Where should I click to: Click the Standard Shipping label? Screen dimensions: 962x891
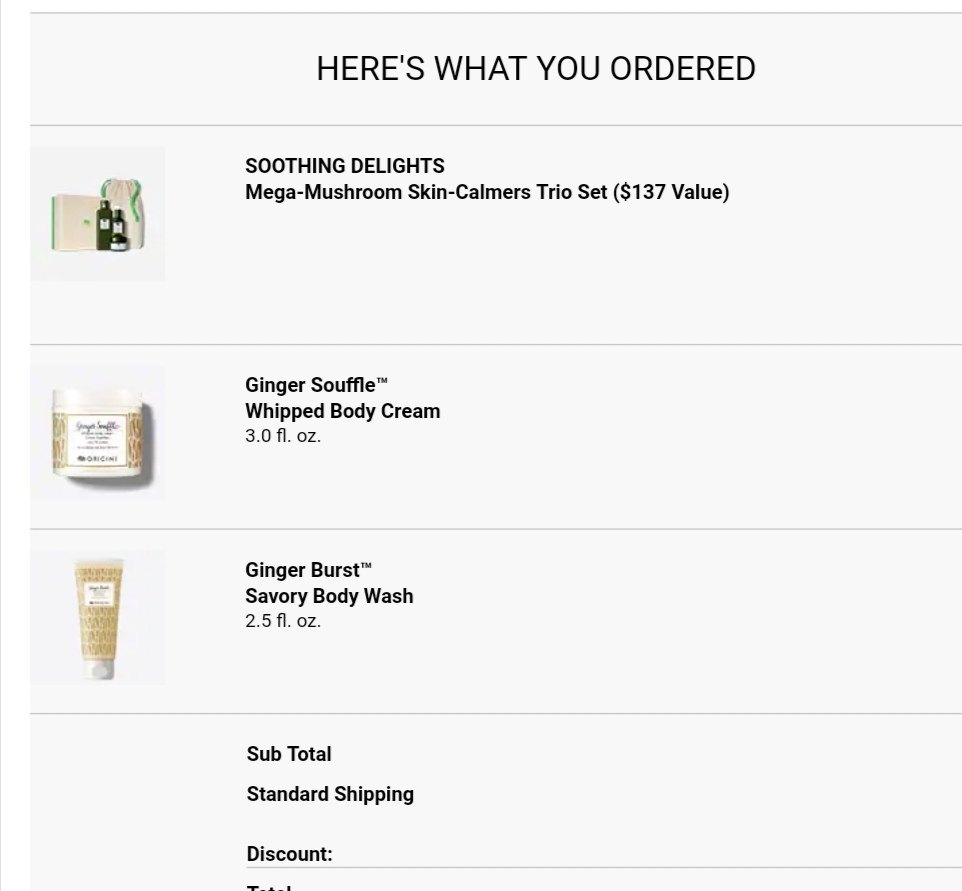pyautogui.click(x=330, y=794)
